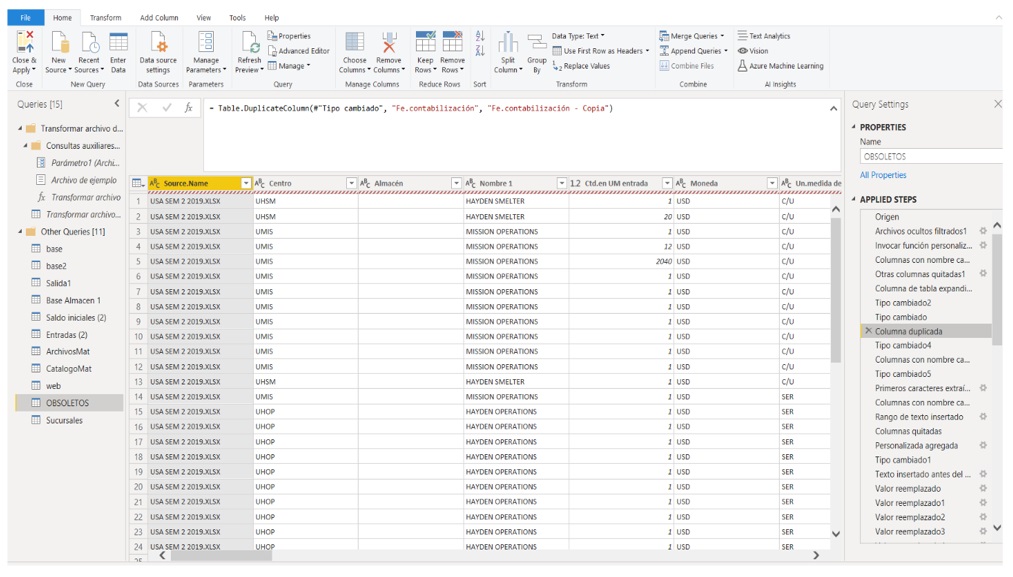Open the Centro column filter dropdown
1013x577 pixels.
coord(351,183)
